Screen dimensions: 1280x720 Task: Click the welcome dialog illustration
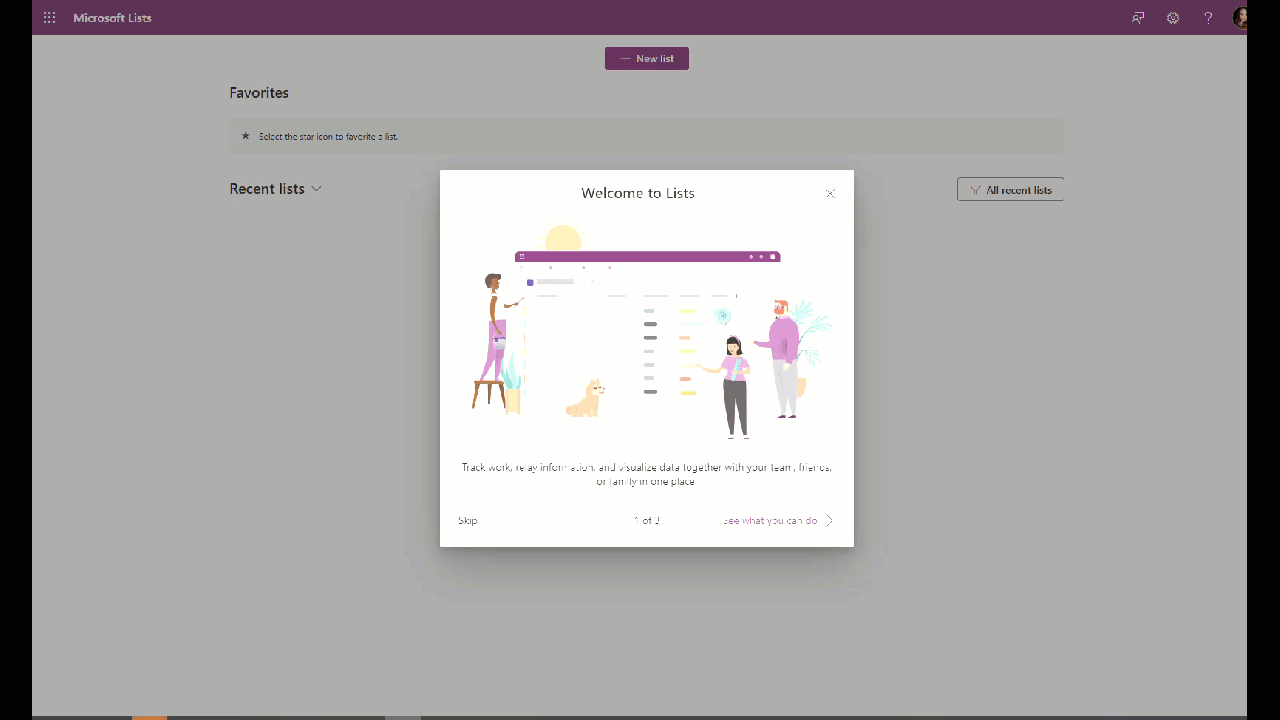point(646,340)
